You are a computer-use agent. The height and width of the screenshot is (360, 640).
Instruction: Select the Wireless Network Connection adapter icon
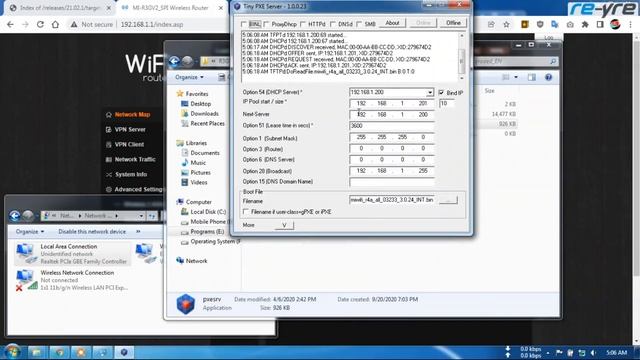(x=26, y=280)
